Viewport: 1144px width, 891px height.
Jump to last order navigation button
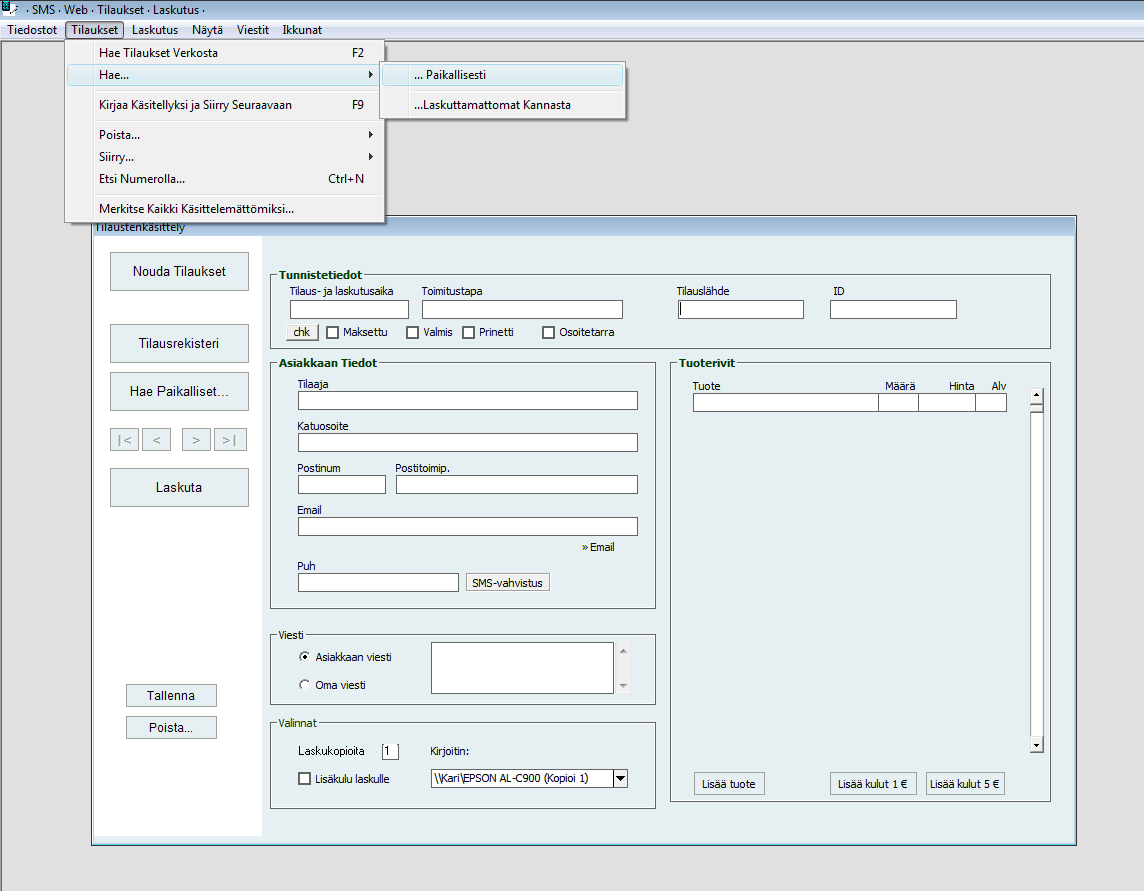tap(230, 440)
